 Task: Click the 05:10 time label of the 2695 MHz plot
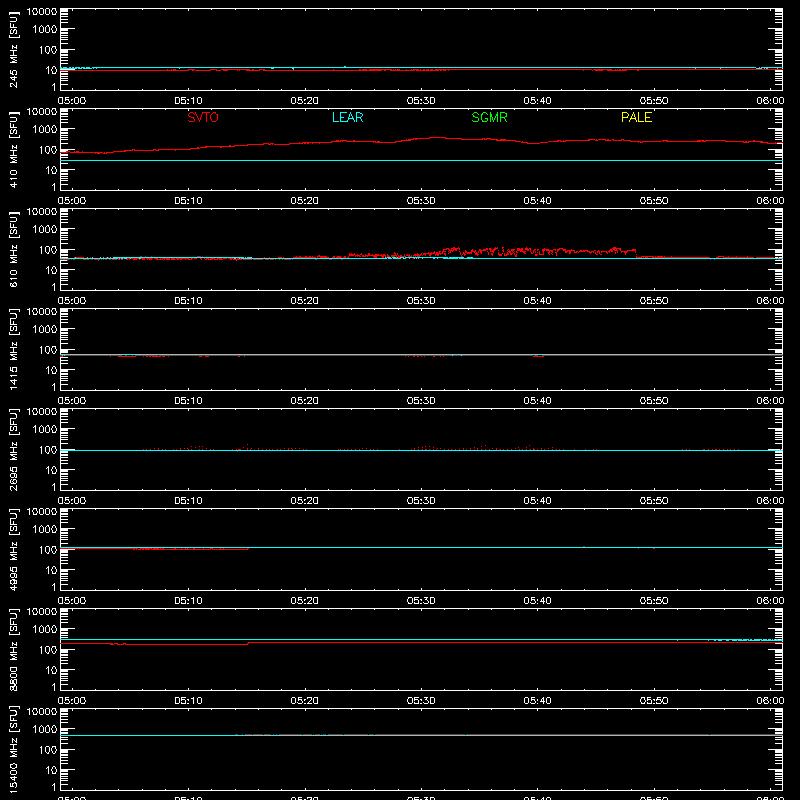188,501
